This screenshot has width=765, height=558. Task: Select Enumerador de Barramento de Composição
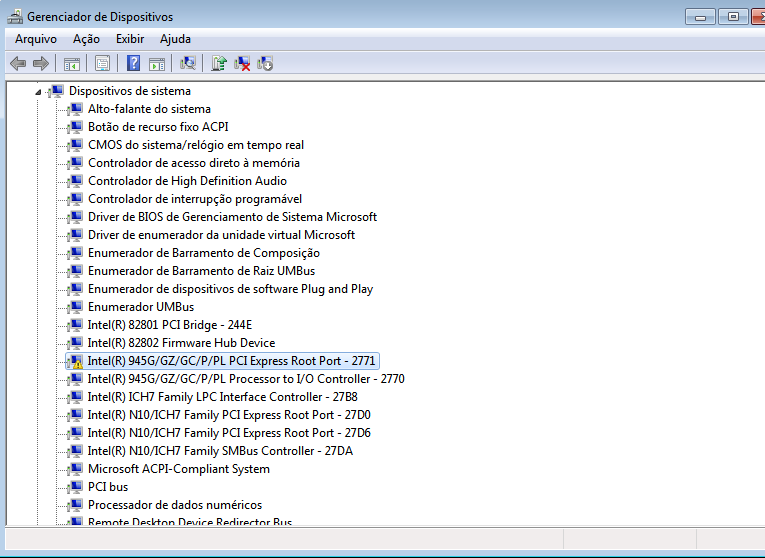[204, 253]
